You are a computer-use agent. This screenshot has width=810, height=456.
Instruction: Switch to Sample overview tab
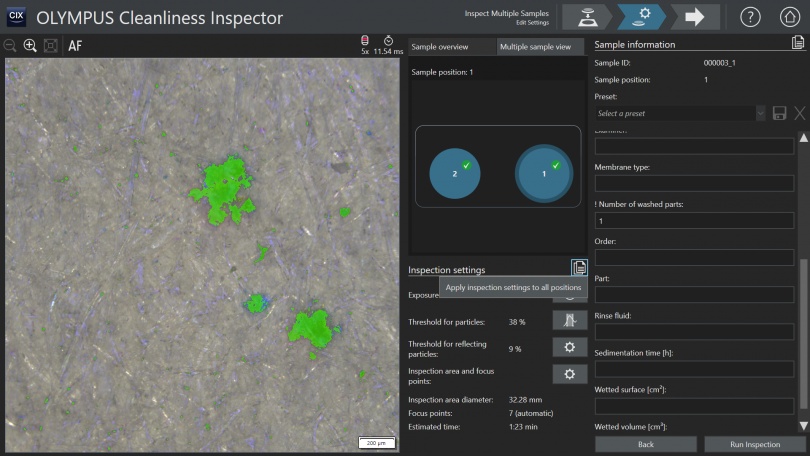[452, 47]
